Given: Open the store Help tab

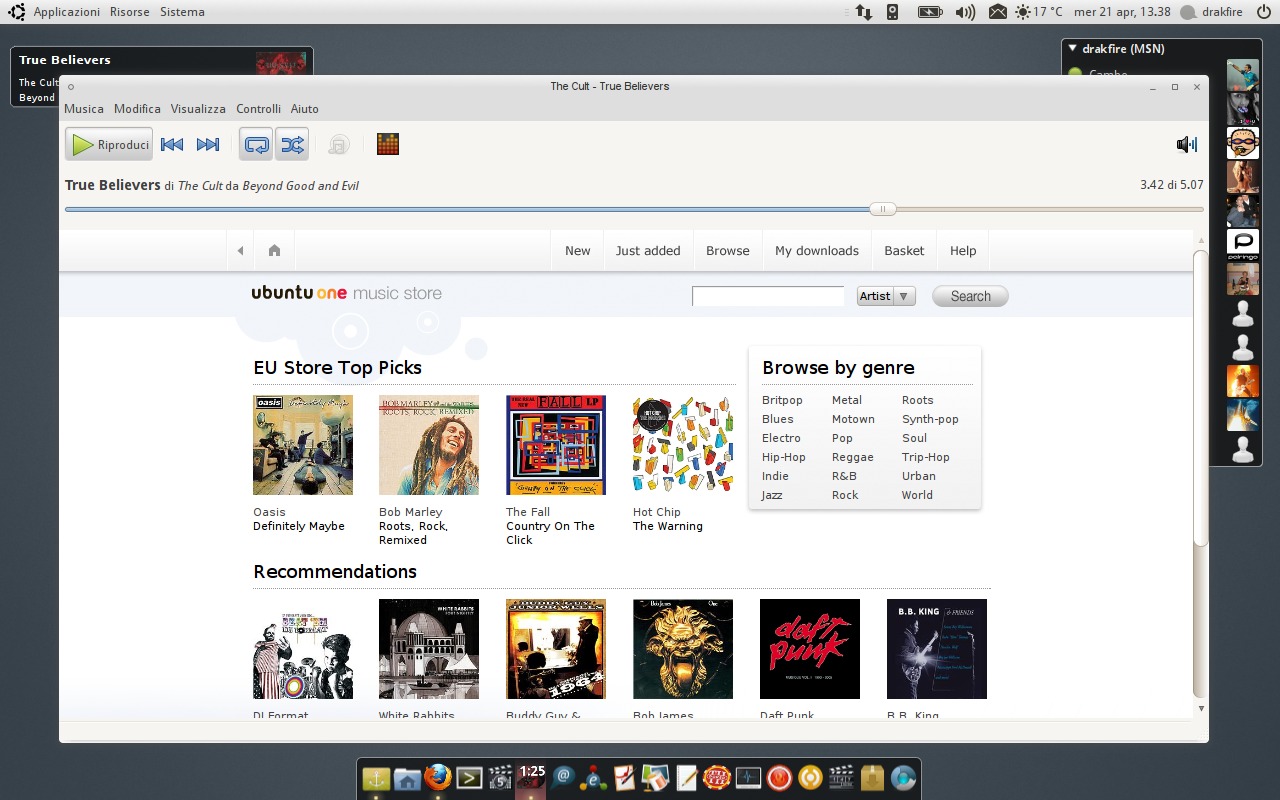Looking at the screenshot, I should tap(963, 251).
